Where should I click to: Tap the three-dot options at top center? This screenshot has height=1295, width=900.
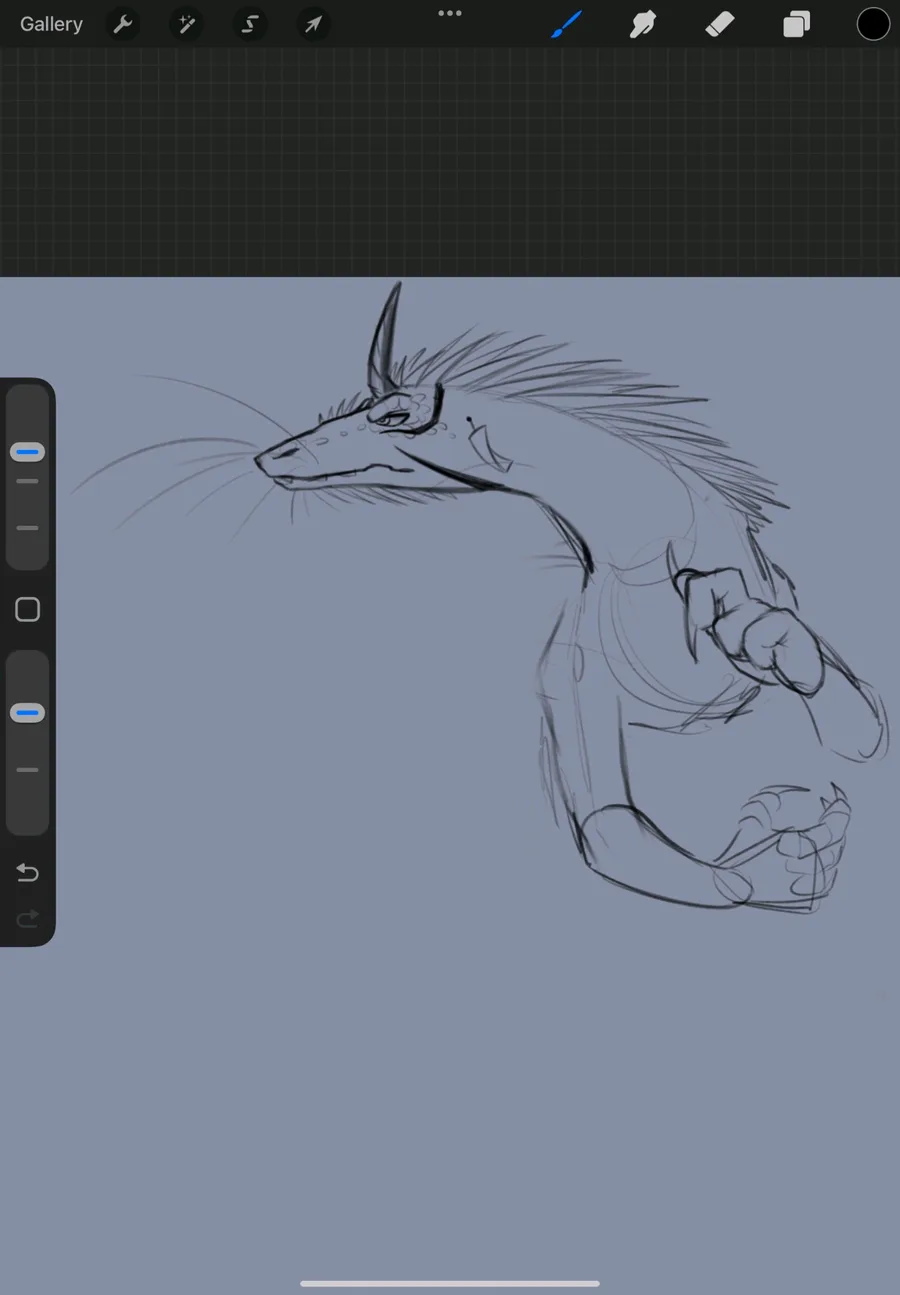pos(450,13)
